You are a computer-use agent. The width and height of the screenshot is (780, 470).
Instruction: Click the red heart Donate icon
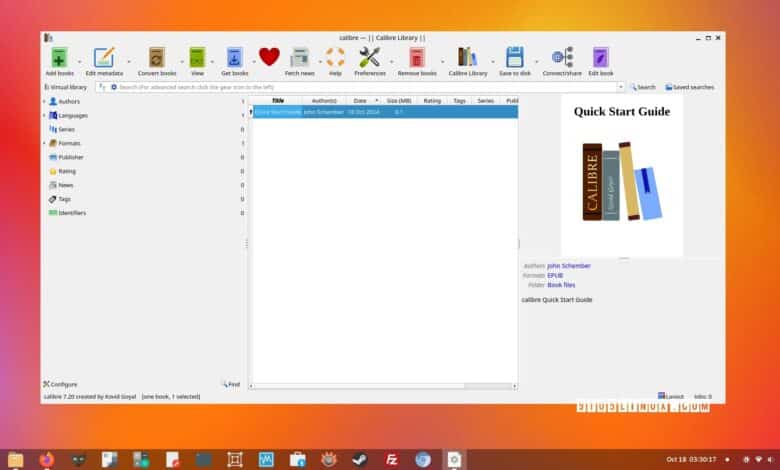click(269, 57)
